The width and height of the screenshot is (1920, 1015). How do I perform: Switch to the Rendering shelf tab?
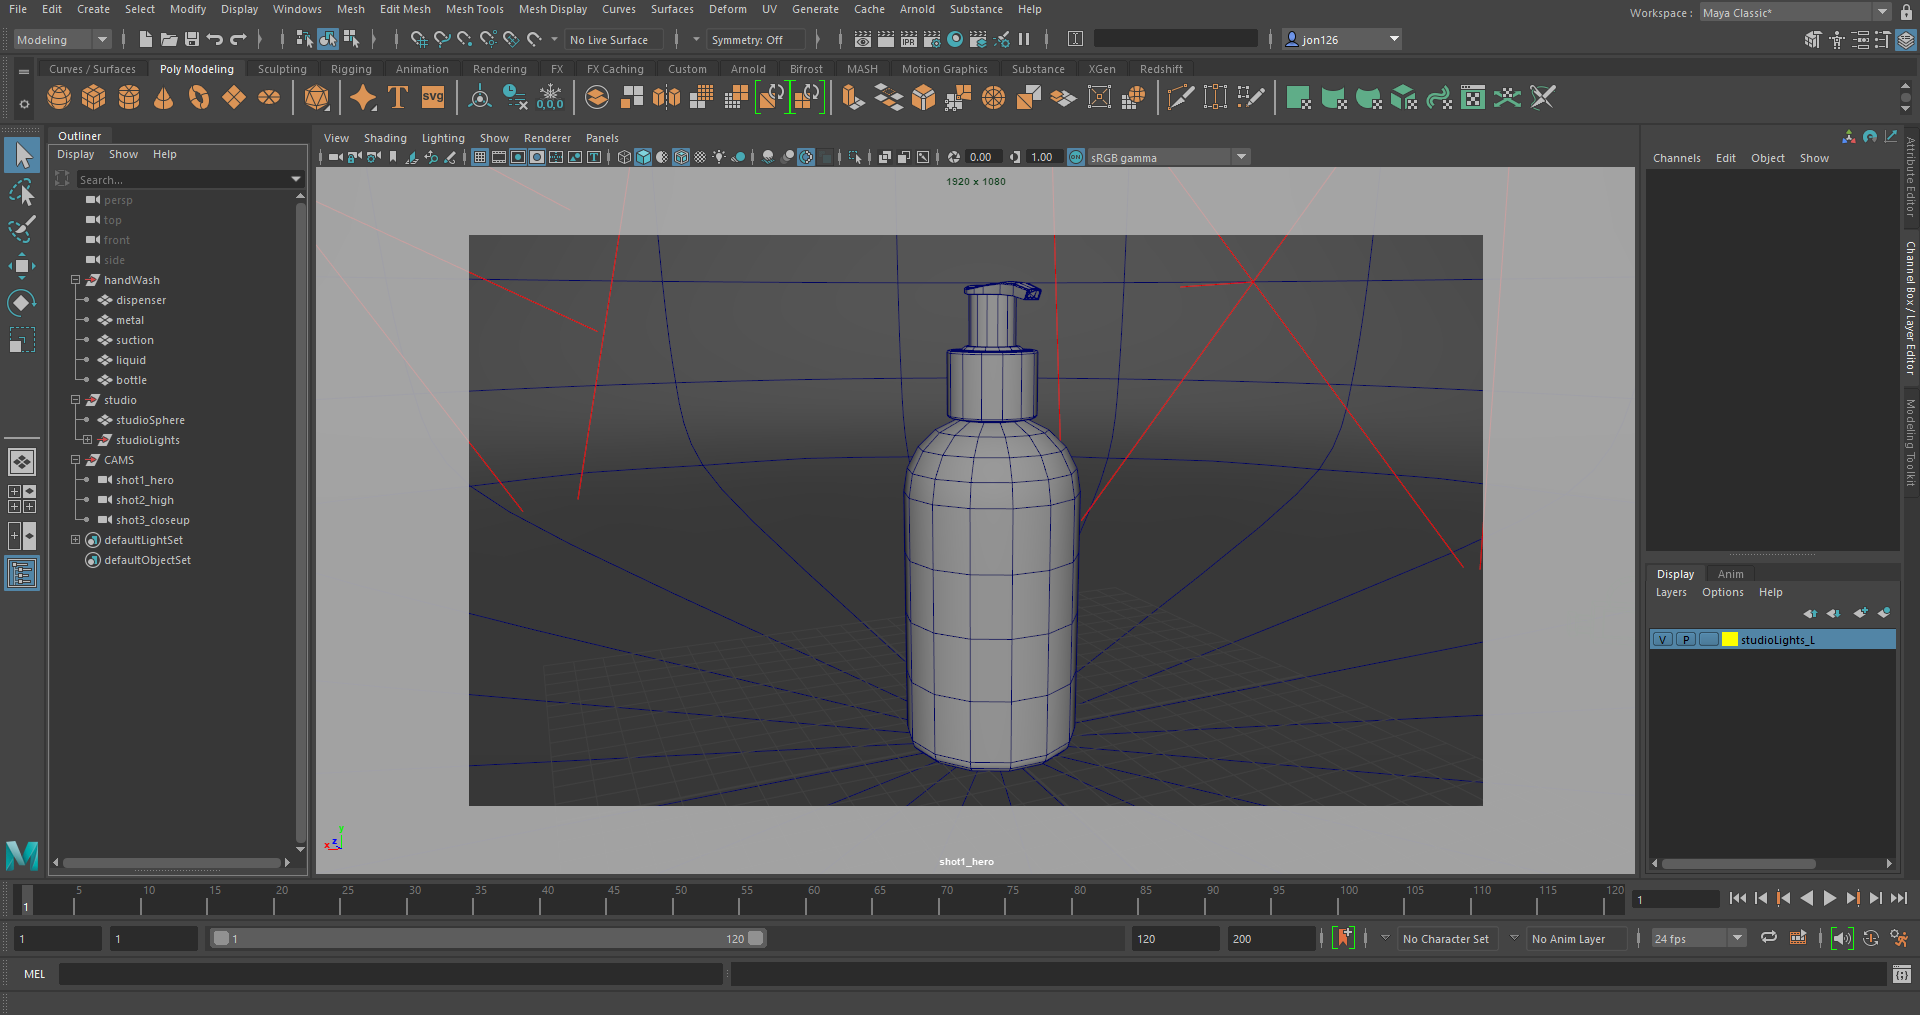(499, 69)
